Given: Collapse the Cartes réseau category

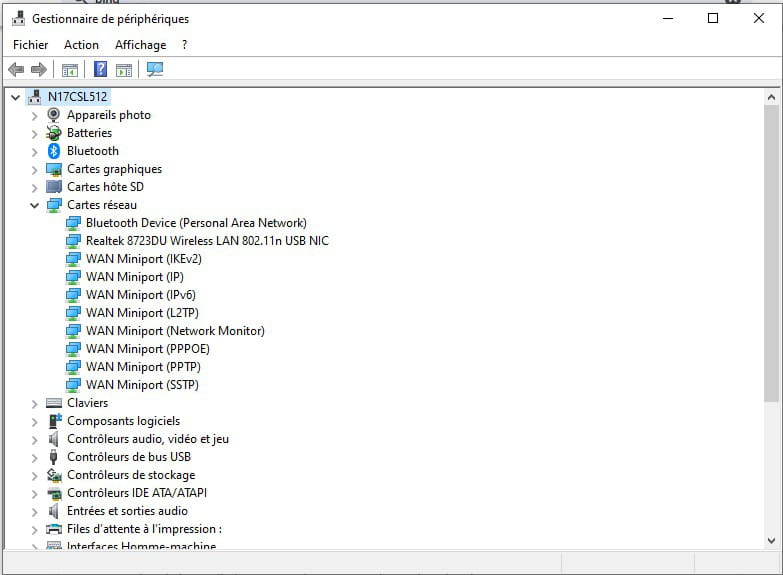Looking at the screenshot, I should [34, 205].
